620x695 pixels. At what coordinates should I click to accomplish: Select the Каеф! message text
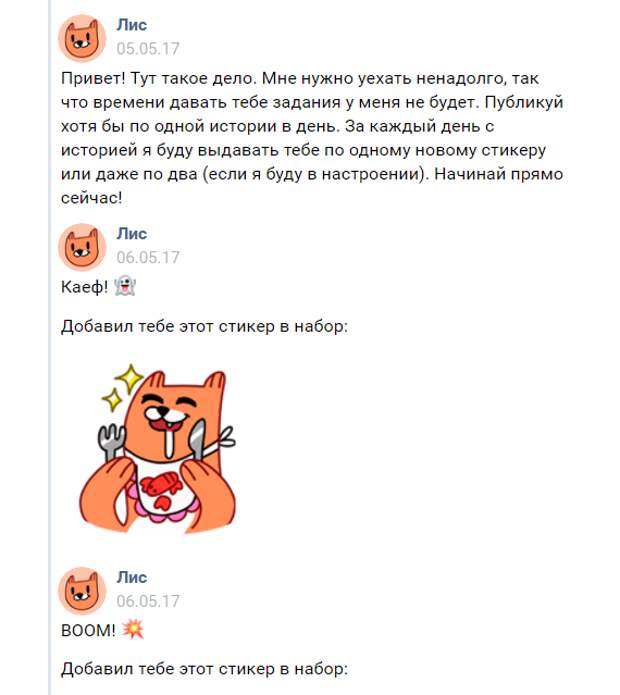[x=84, y=287]
